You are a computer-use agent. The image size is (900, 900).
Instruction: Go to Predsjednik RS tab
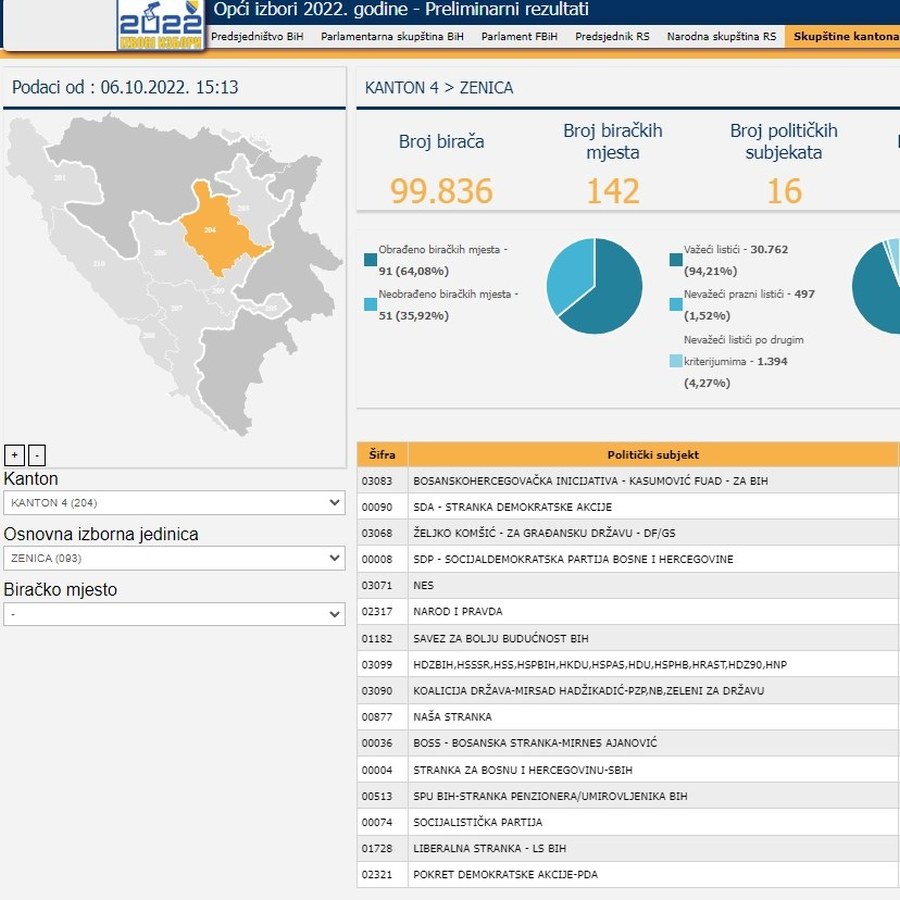click(x=612, y=37)
